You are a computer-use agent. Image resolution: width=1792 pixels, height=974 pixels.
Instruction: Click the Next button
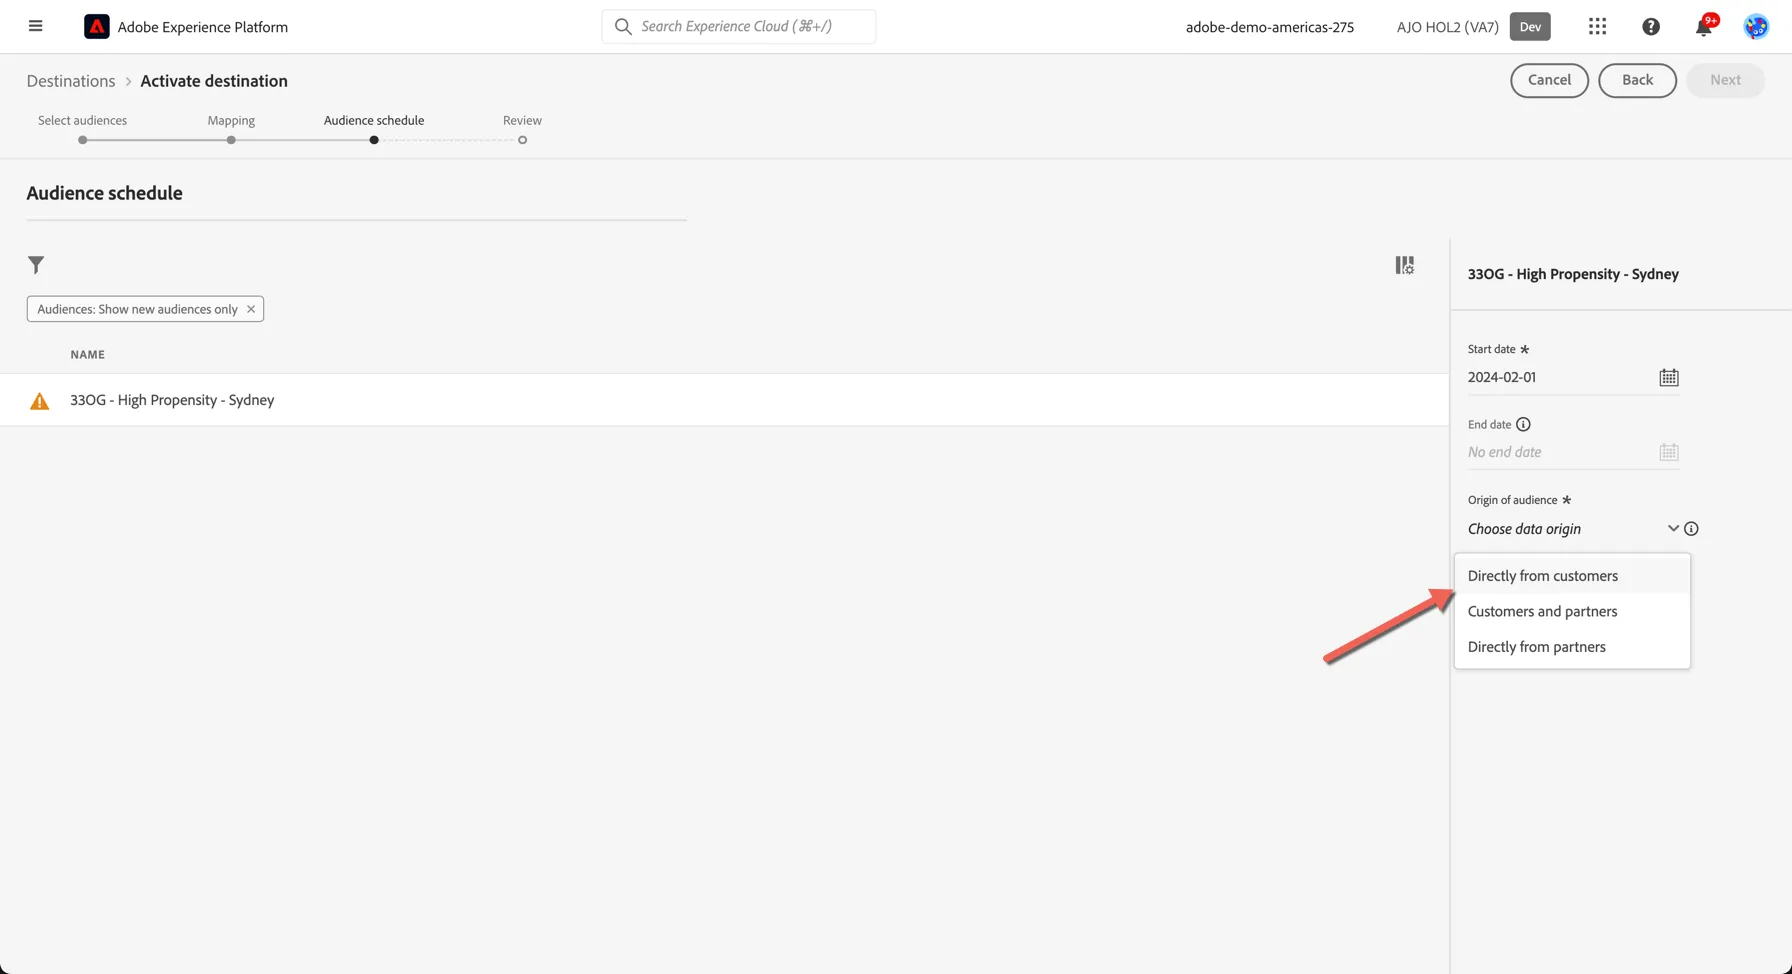tap(1725, 80)
